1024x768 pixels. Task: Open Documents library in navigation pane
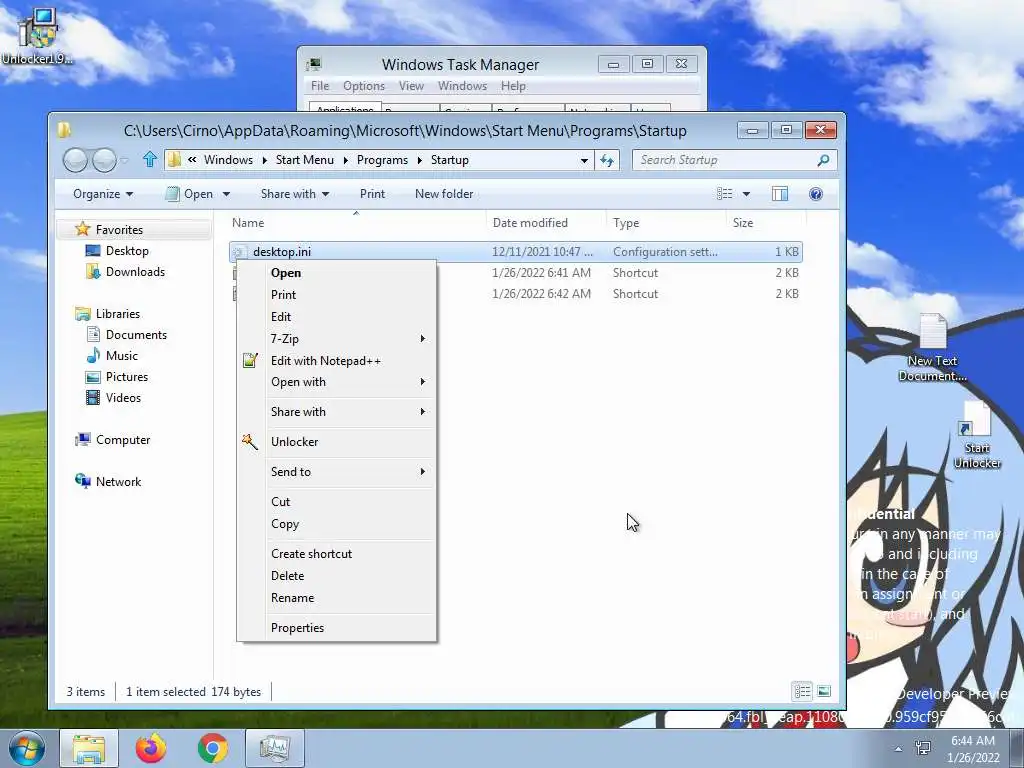coord(136,334)
